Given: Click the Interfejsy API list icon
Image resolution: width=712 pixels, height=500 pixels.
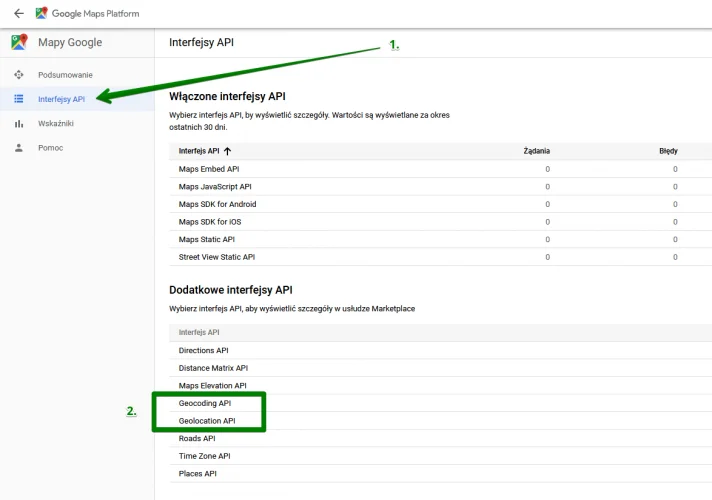Looking at the screenshot, I should [19, 99].
